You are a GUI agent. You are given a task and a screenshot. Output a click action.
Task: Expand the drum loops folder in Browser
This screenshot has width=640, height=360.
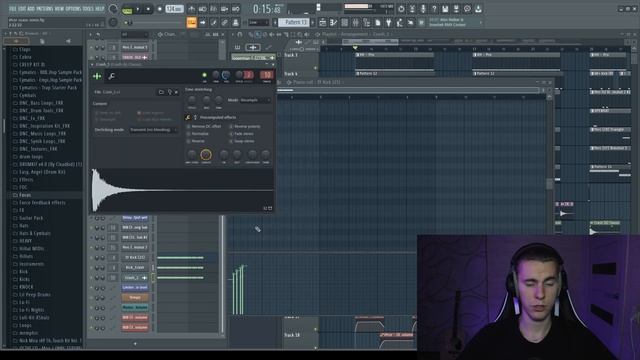[x=31, y=157]
